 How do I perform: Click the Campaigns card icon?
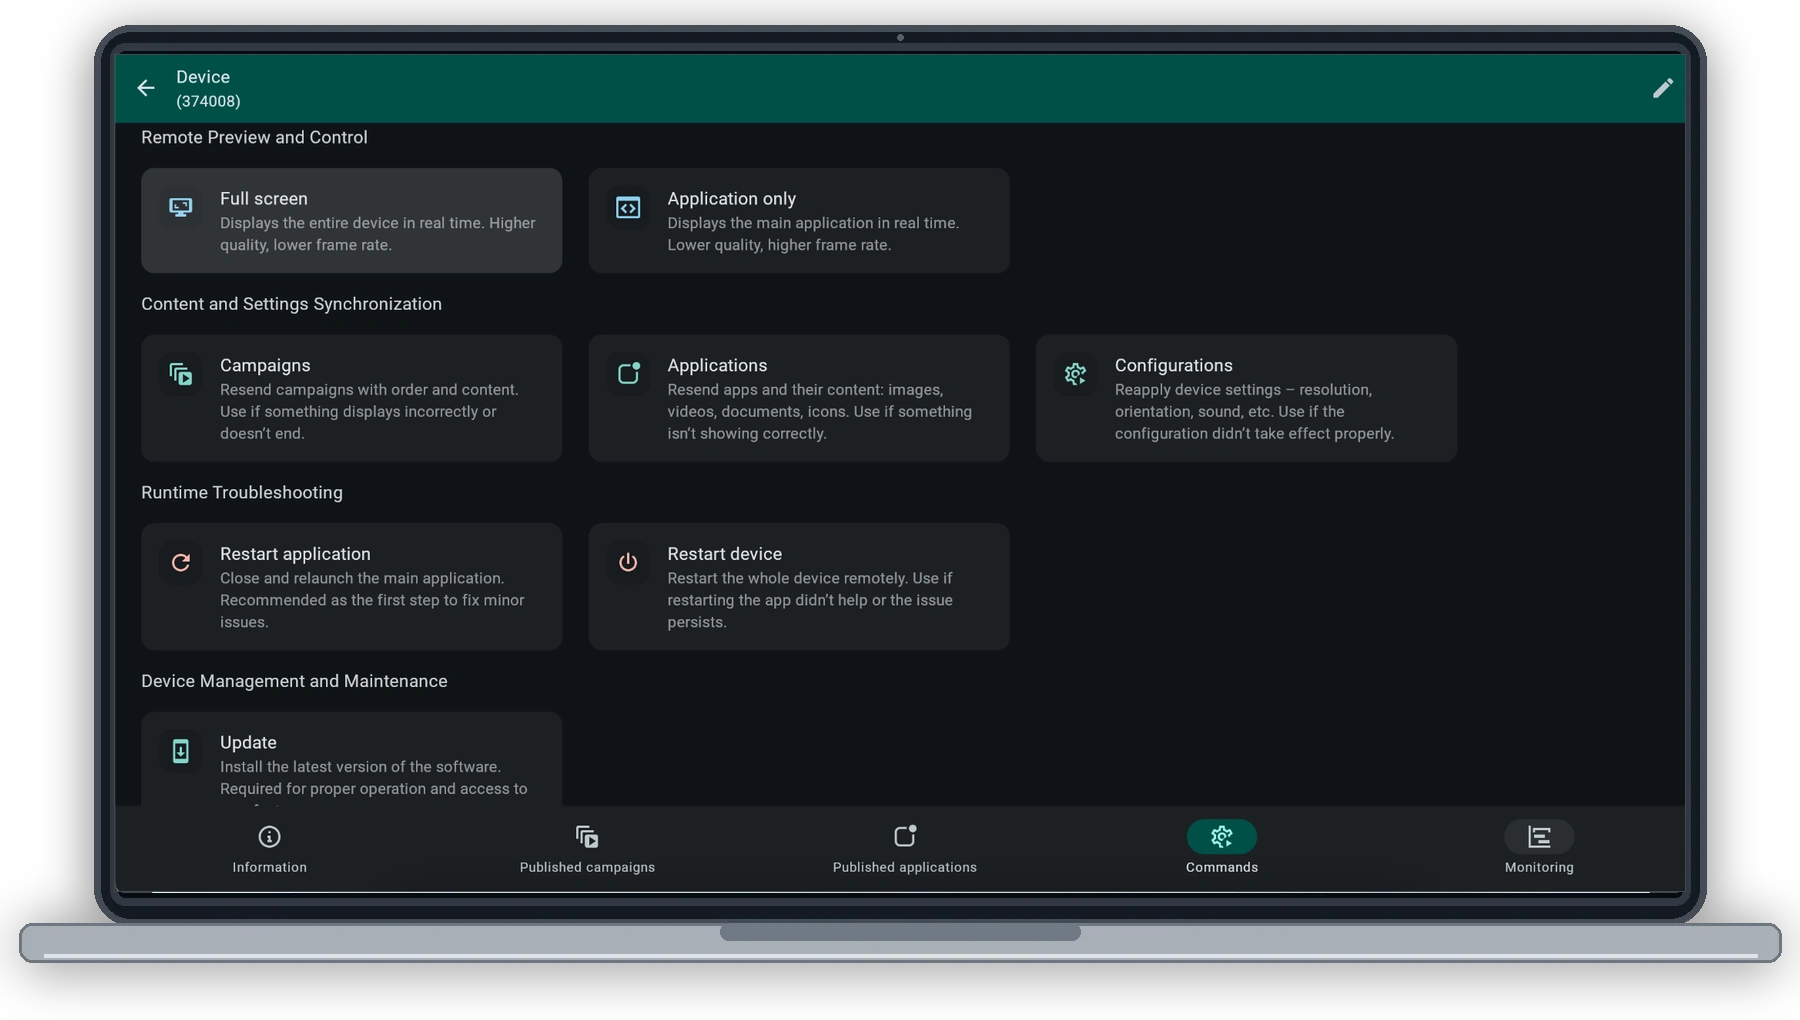point(181,374)
